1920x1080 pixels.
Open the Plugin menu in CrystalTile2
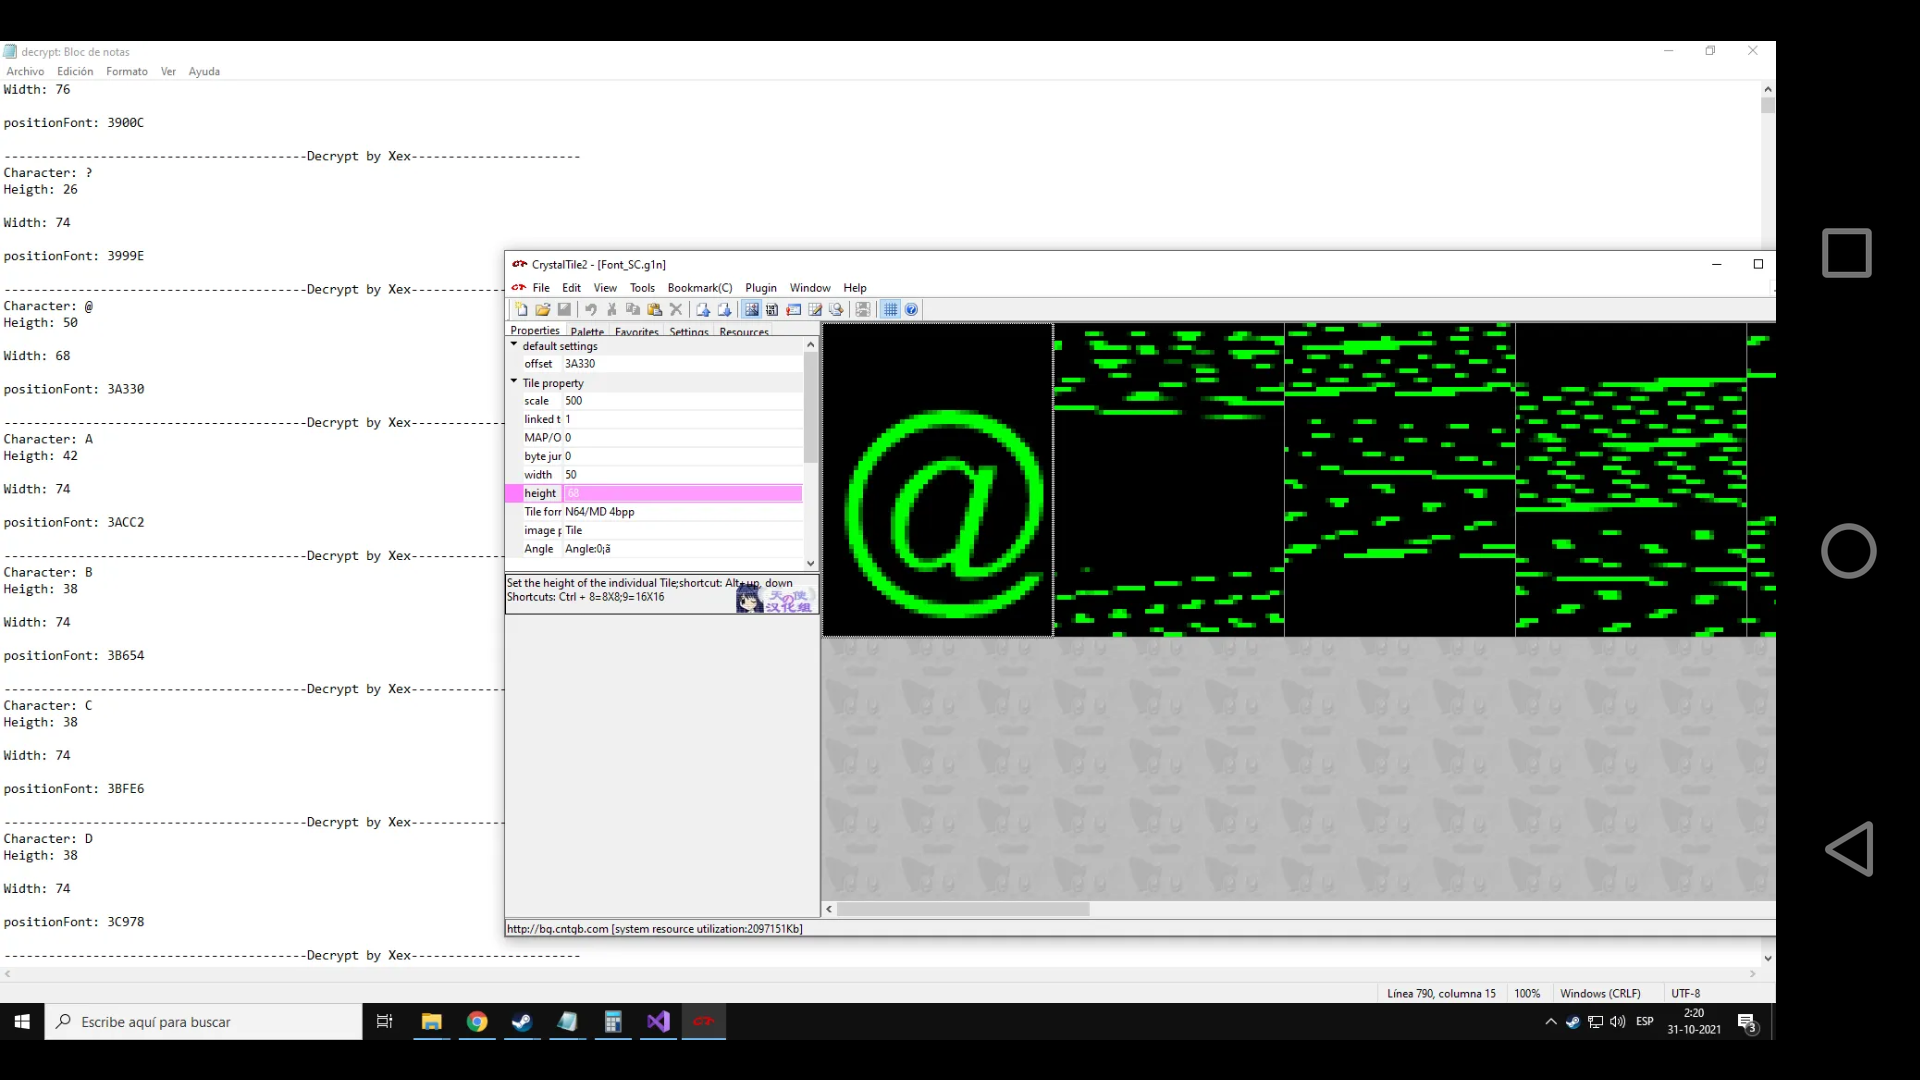[x=761, y=288]
